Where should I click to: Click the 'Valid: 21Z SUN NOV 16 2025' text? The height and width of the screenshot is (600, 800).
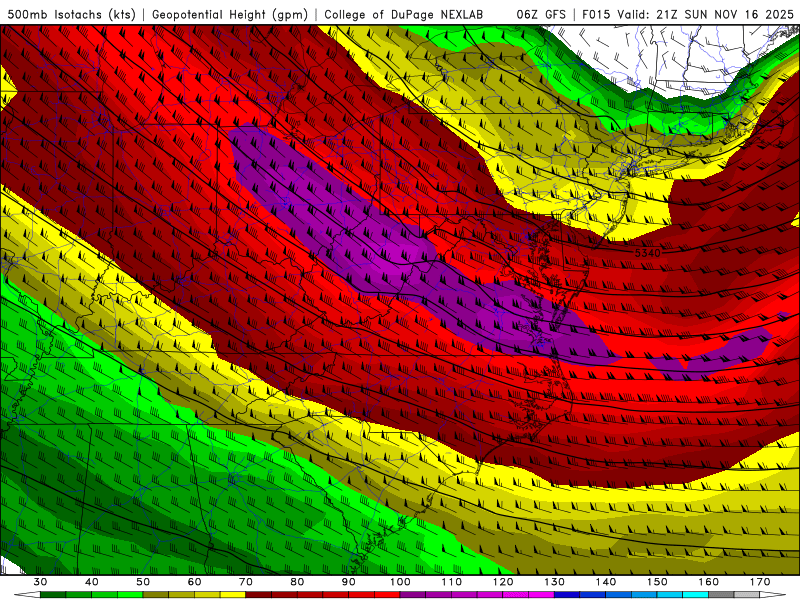point(705,15)
